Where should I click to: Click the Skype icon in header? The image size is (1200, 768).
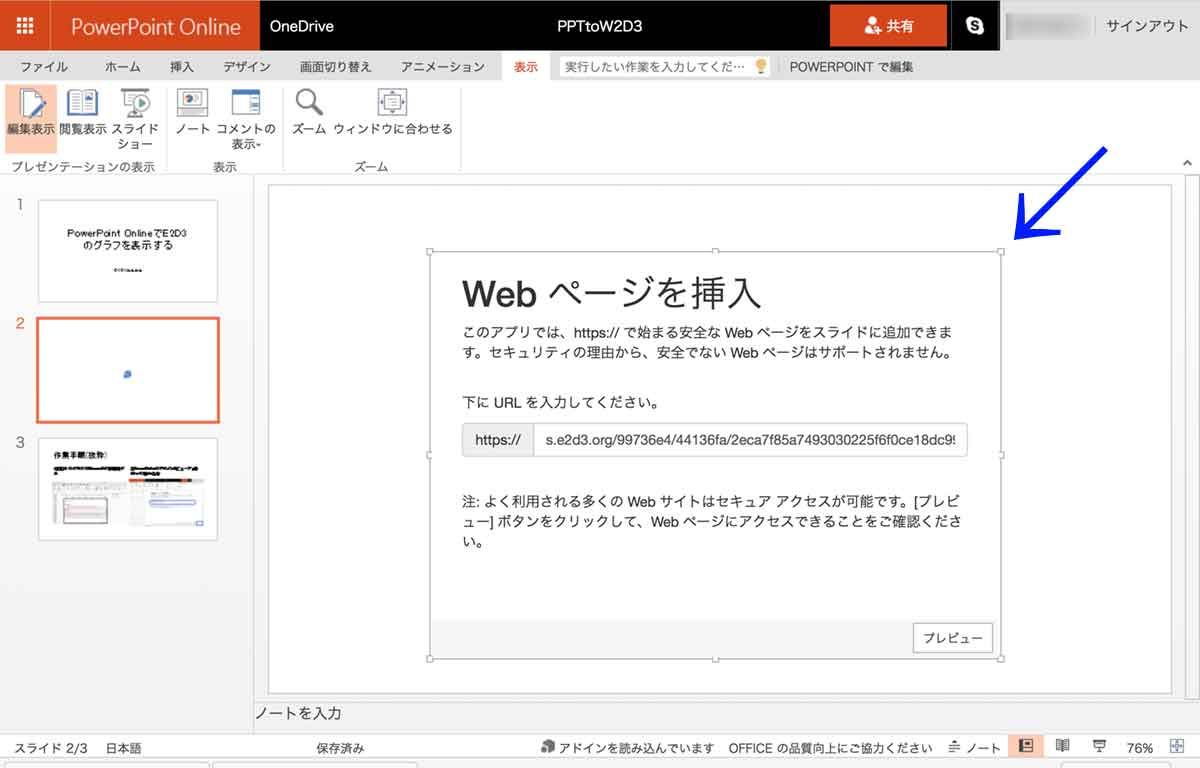(x=975, y=26)
